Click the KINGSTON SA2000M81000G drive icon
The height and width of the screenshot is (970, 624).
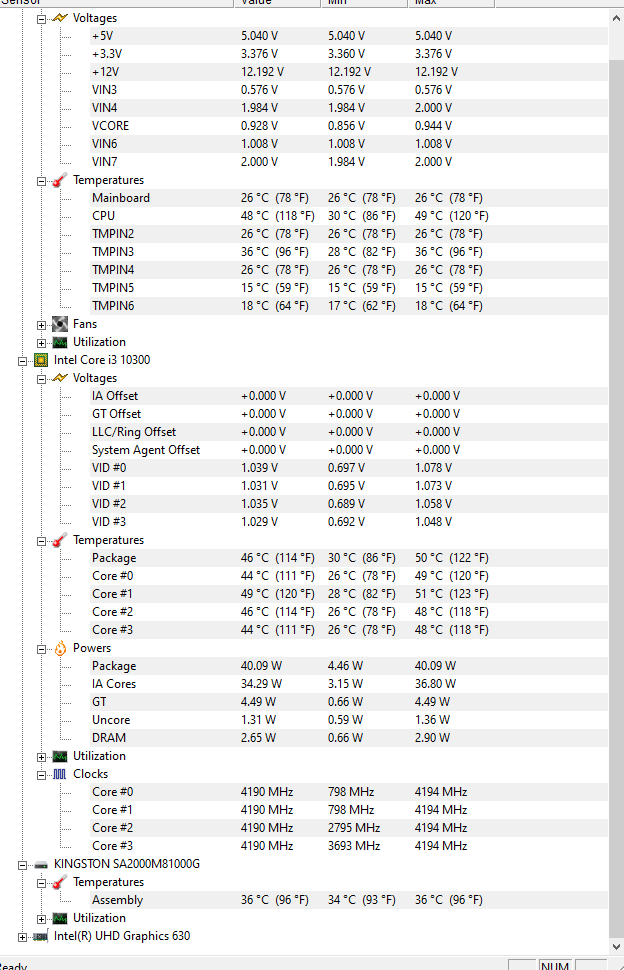[x=41, y=864]
